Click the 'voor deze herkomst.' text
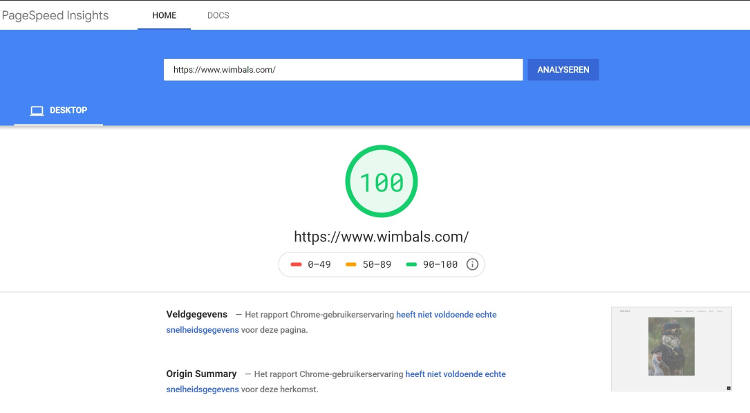 pyautogui.click(x=279, y=389)
